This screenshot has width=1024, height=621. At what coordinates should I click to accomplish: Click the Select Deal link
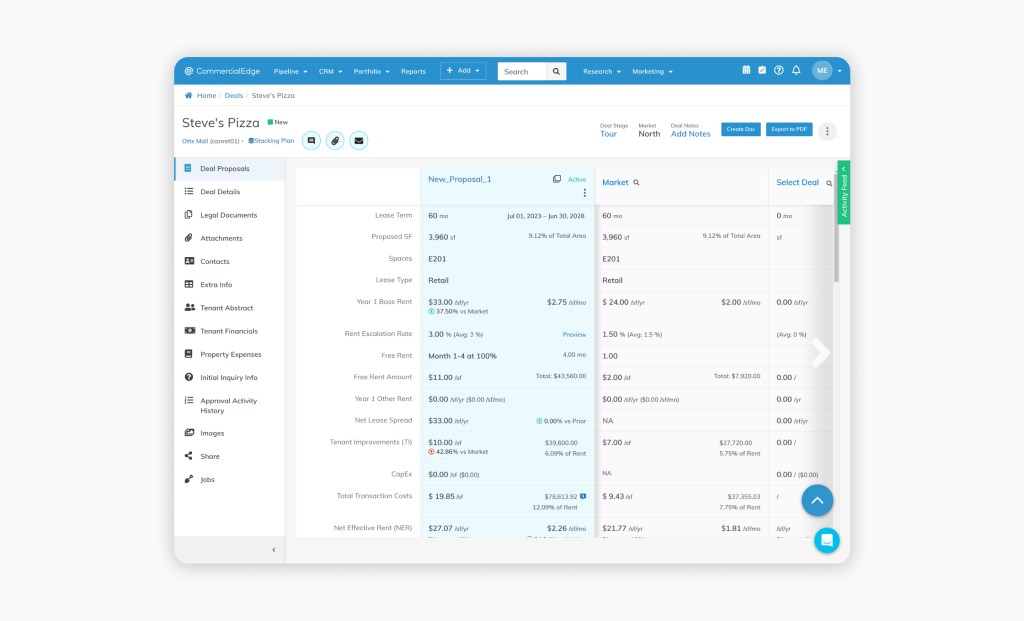click(797, 183)
